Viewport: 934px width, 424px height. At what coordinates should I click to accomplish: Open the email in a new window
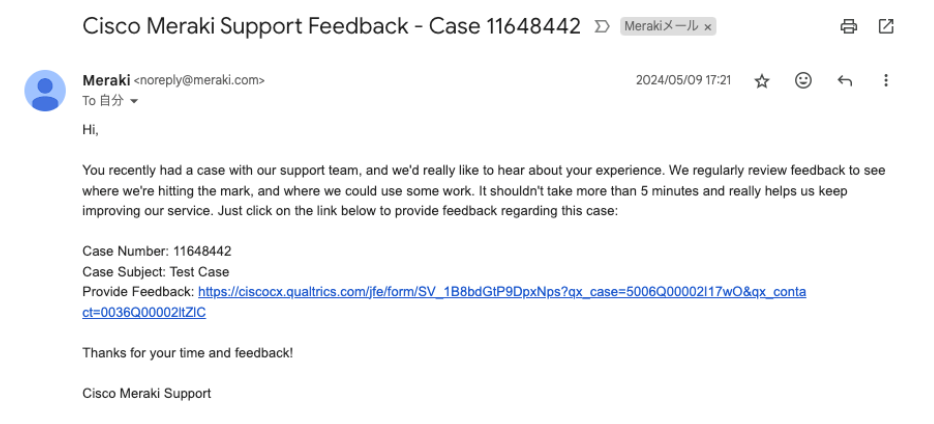(886, 27)
